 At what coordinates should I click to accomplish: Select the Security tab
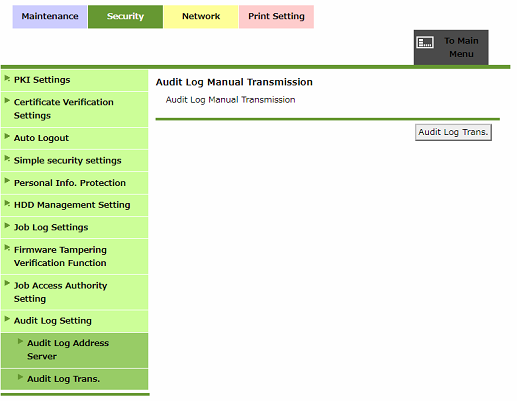pyautogui.click(x=125, y=16)
